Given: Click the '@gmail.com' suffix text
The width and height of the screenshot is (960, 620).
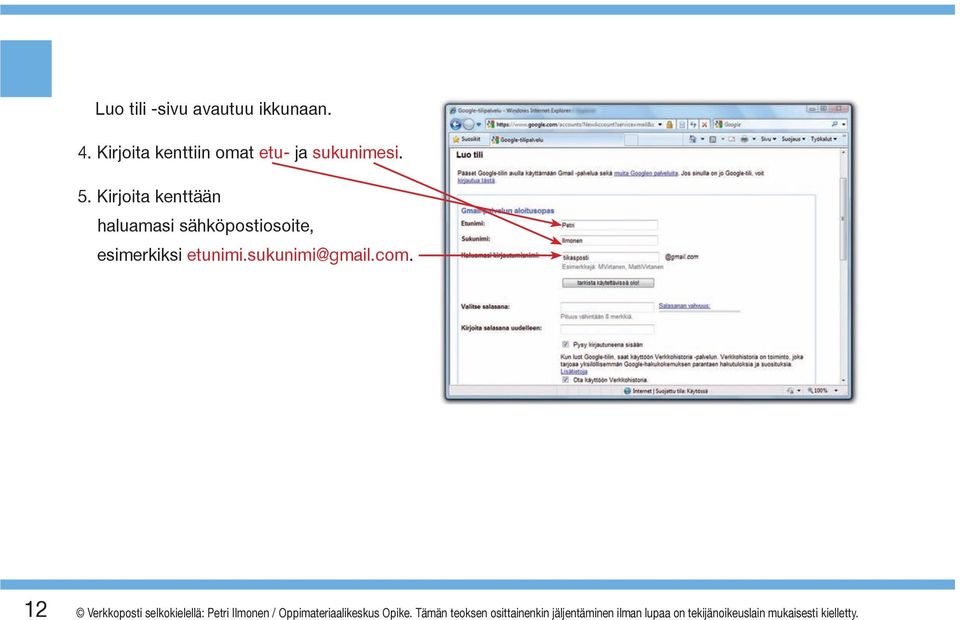Looking at the screenshot, I should (681, 257).
